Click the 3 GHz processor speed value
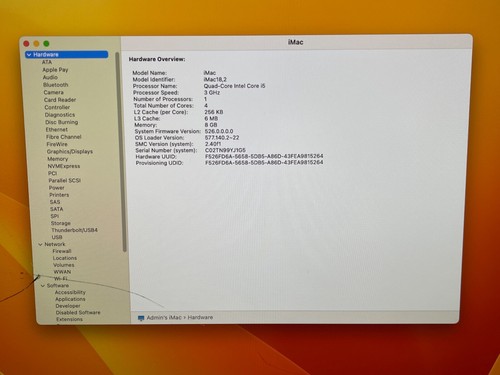 tap(212, 92)
